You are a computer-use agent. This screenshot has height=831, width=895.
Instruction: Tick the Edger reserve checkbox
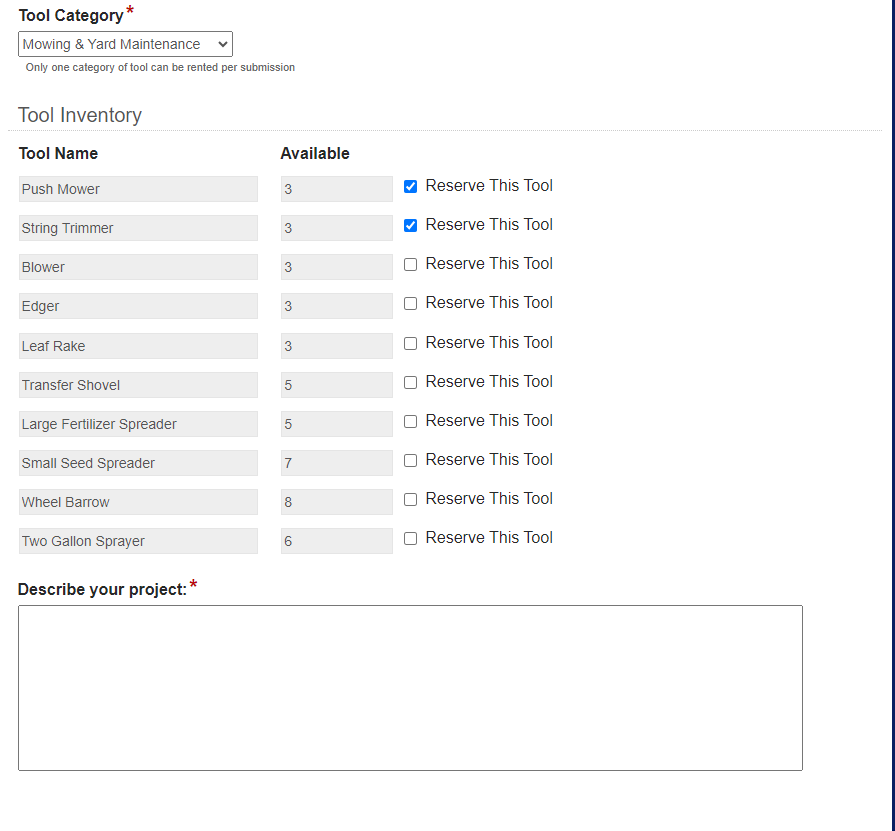pyautogui.click(x=410, y=304)
